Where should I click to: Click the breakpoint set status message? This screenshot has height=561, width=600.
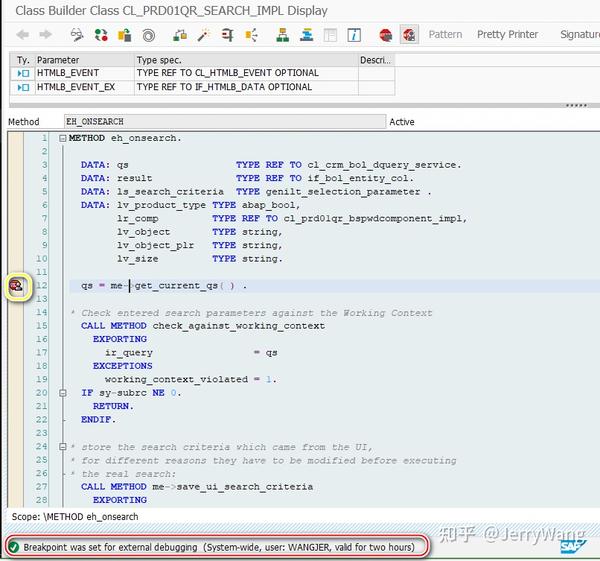pyautogui.click(x=219, y=547)
